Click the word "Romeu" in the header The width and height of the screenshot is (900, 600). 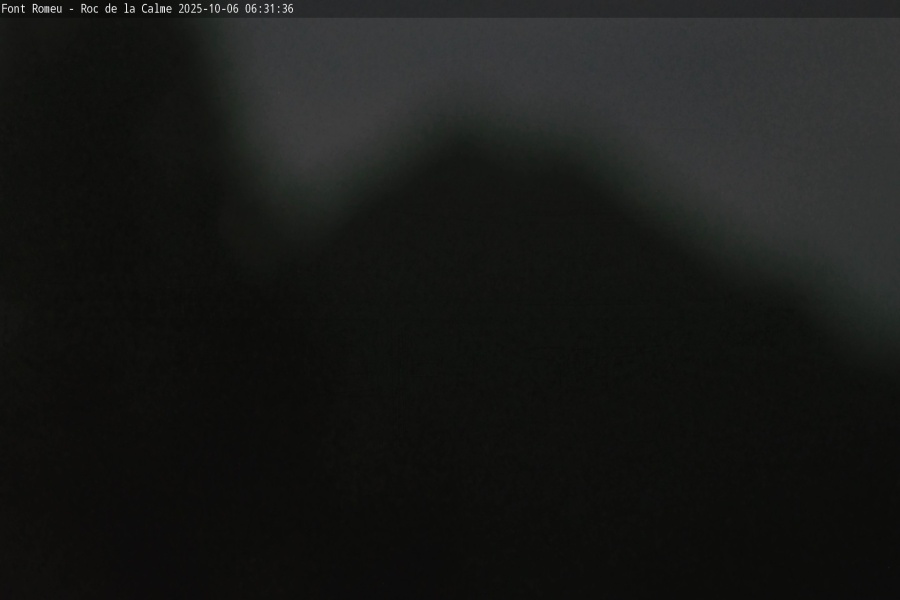click(45, 9)
